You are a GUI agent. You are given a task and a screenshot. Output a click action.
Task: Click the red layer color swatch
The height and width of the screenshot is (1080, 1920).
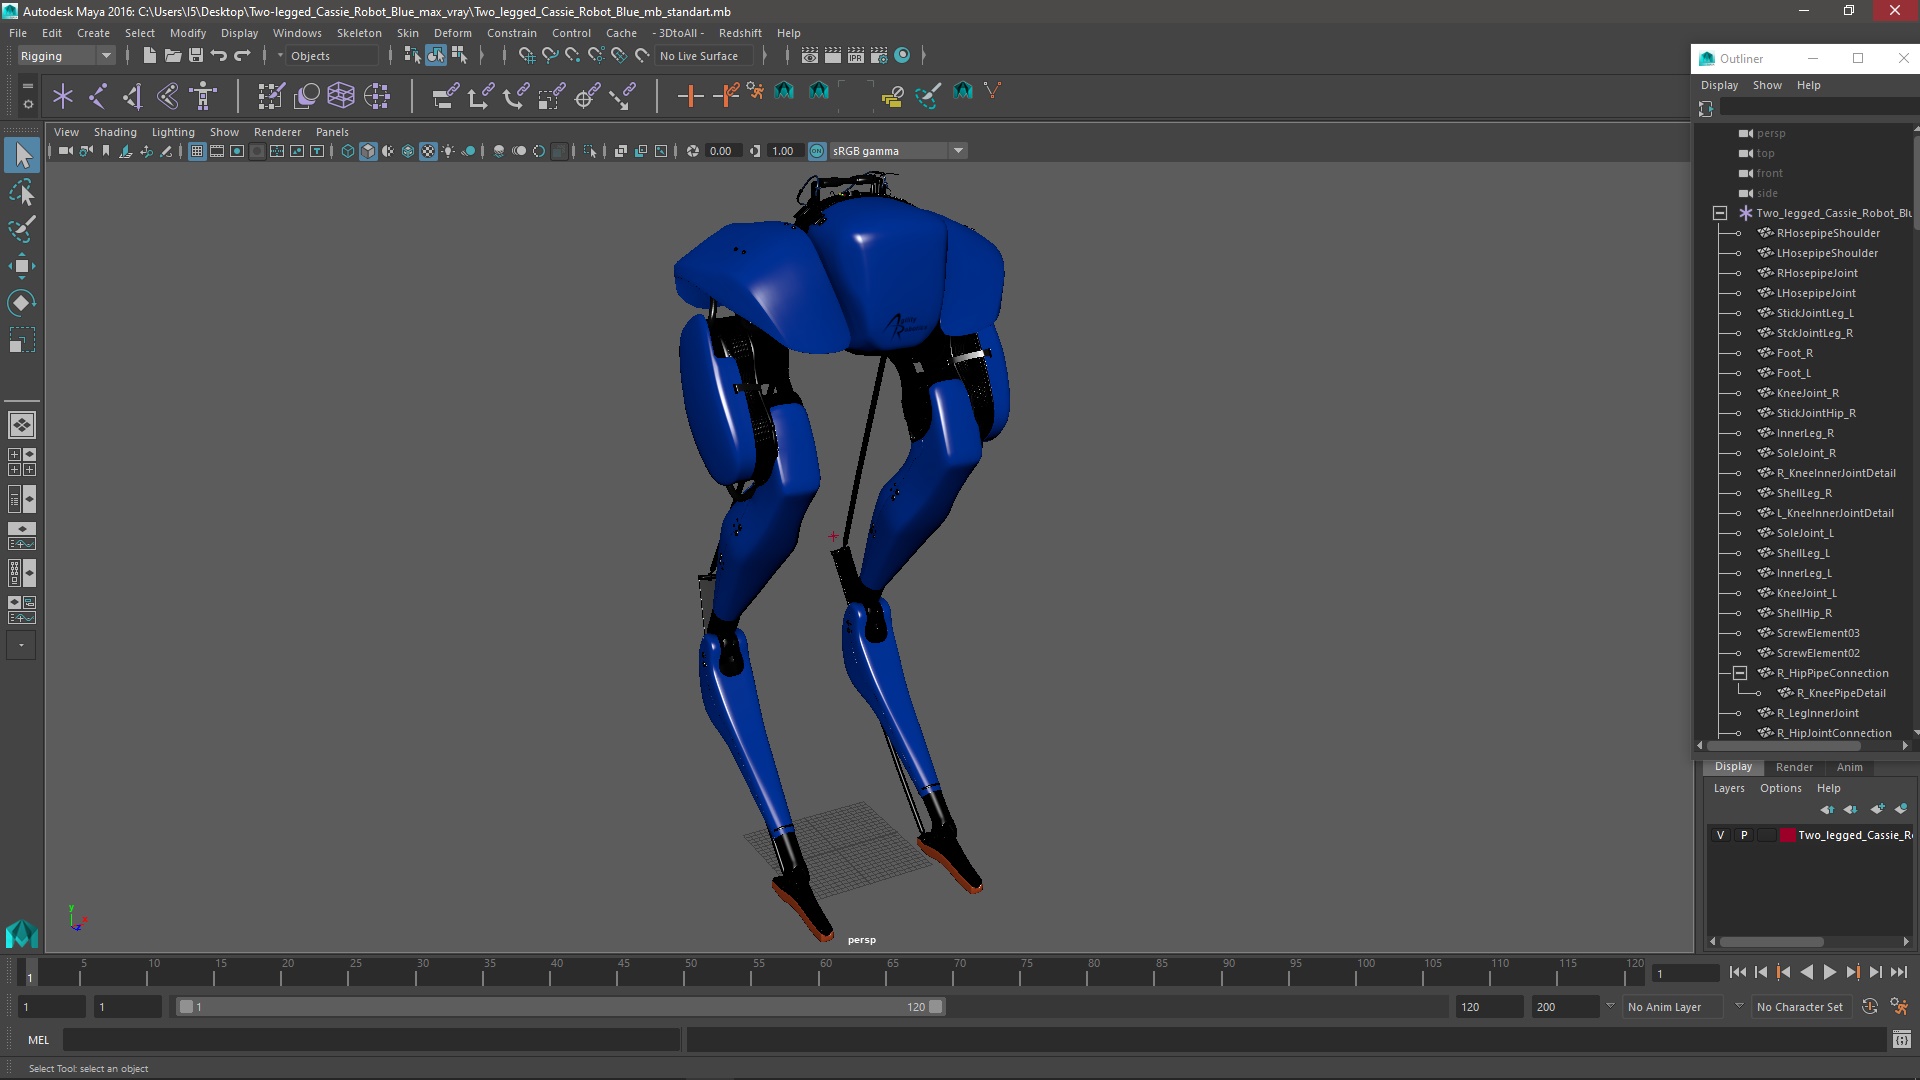click(1787, 835)
